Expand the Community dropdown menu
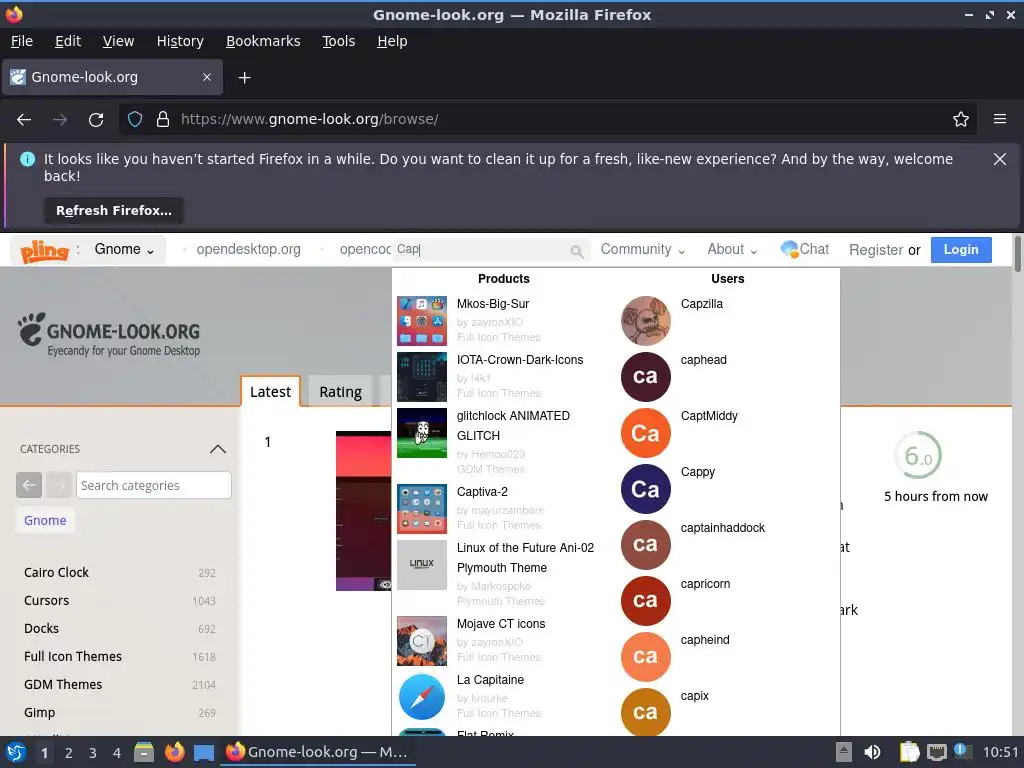Viewport: 1024px width, 768px height. tap(643, 249)
